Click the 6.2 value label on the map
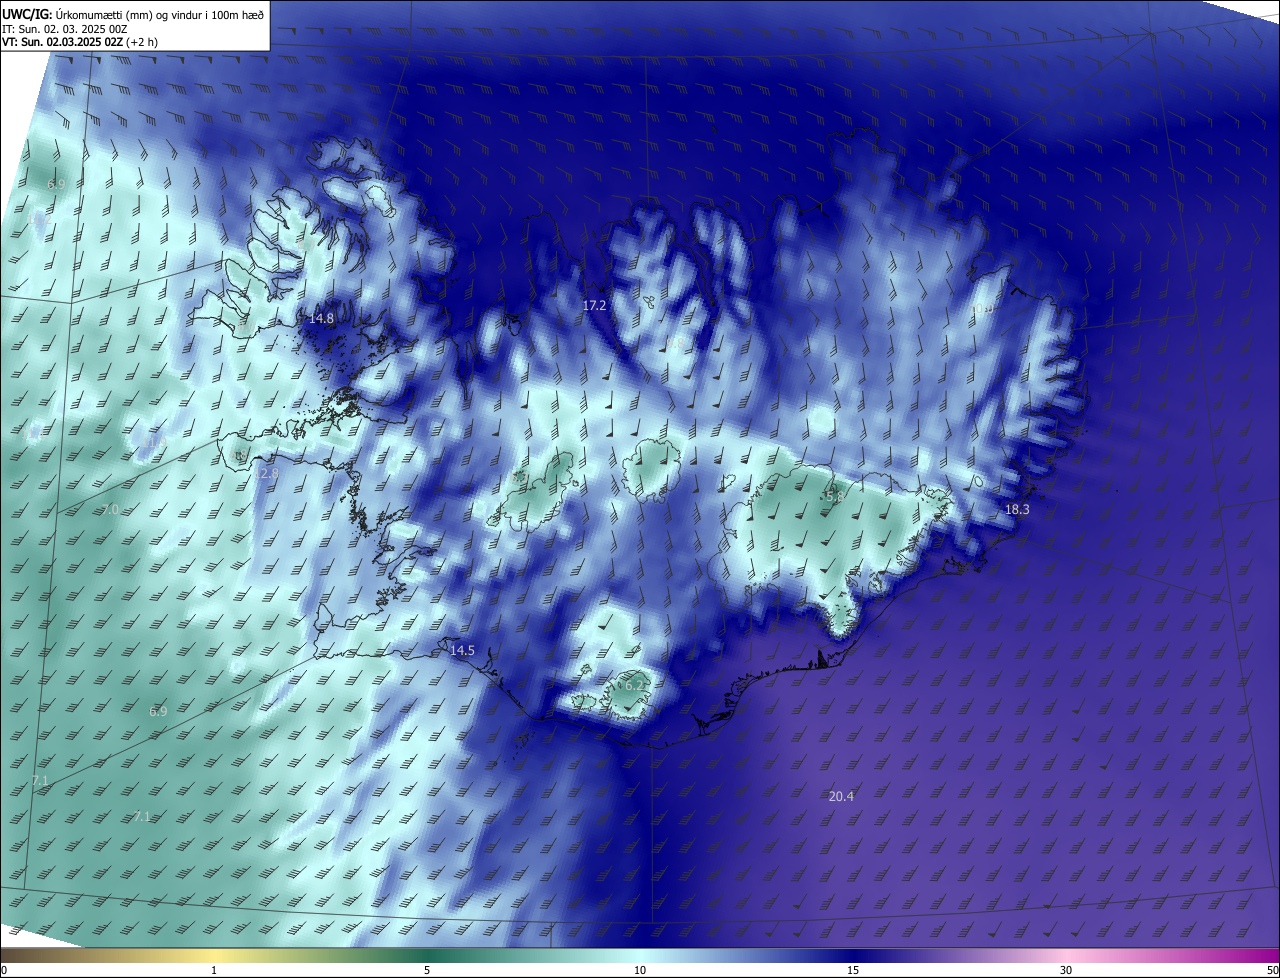This screenshot has height=978, width=1280. tap(635, 685)
